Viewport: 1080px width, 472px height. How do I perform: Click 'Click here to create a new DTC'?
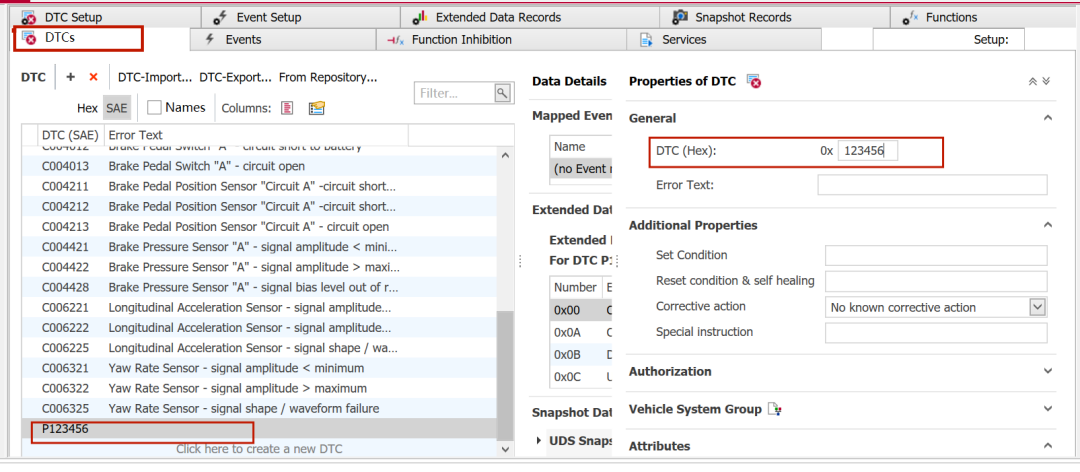pyautogui.click(x=259, y=449)
